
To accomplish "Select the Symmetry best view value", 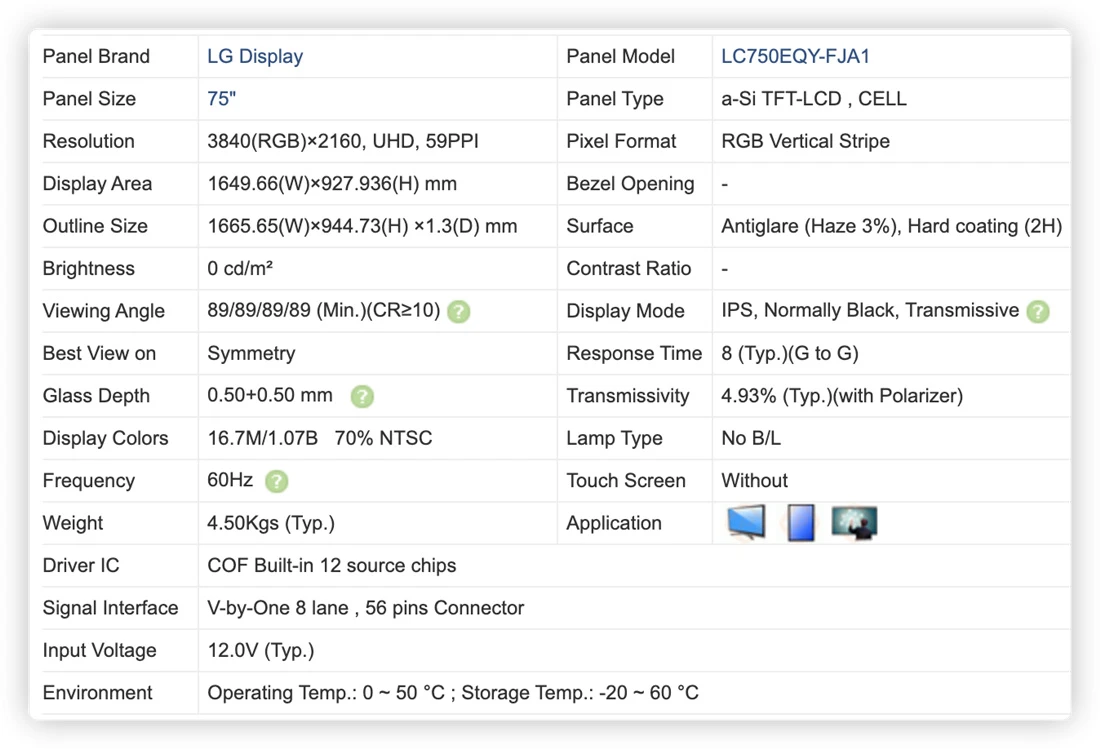I will [251, 353].
